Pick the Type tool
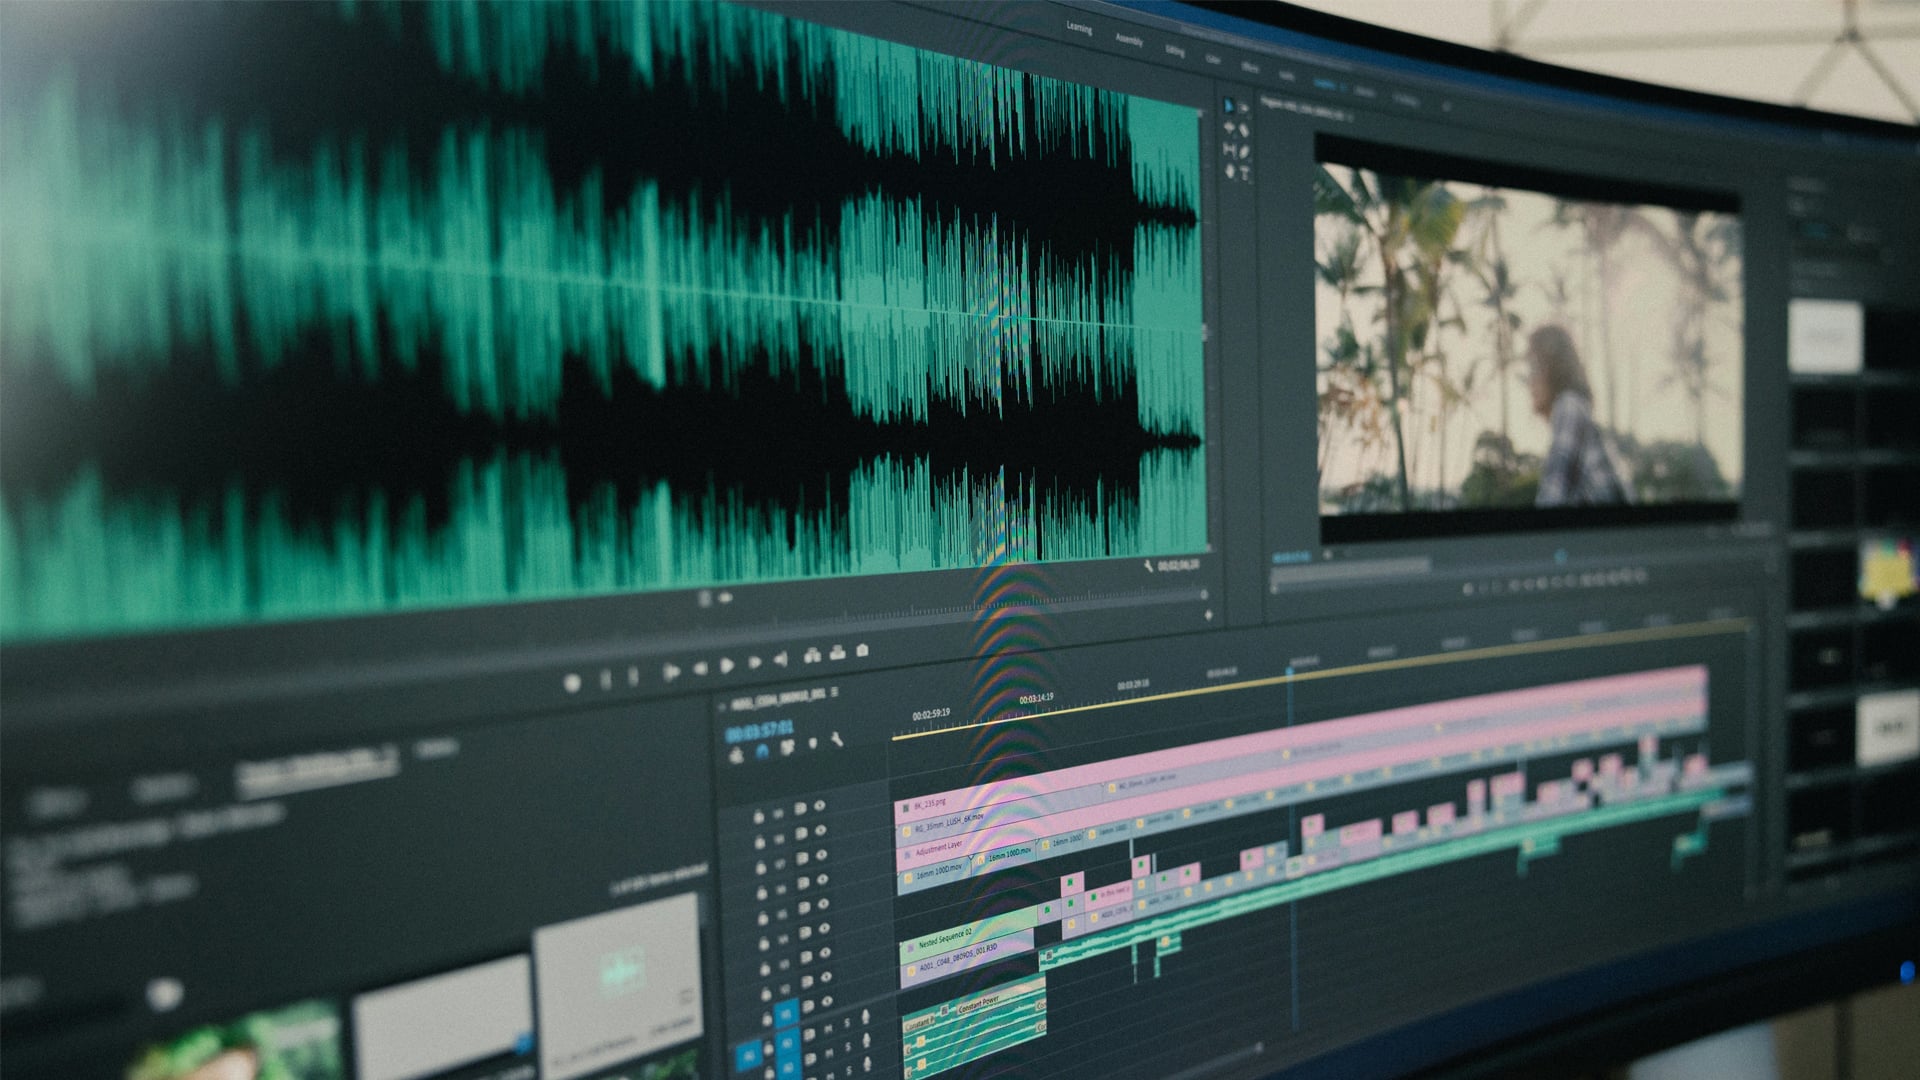 pyautogui.click(x=1244, y=173)
